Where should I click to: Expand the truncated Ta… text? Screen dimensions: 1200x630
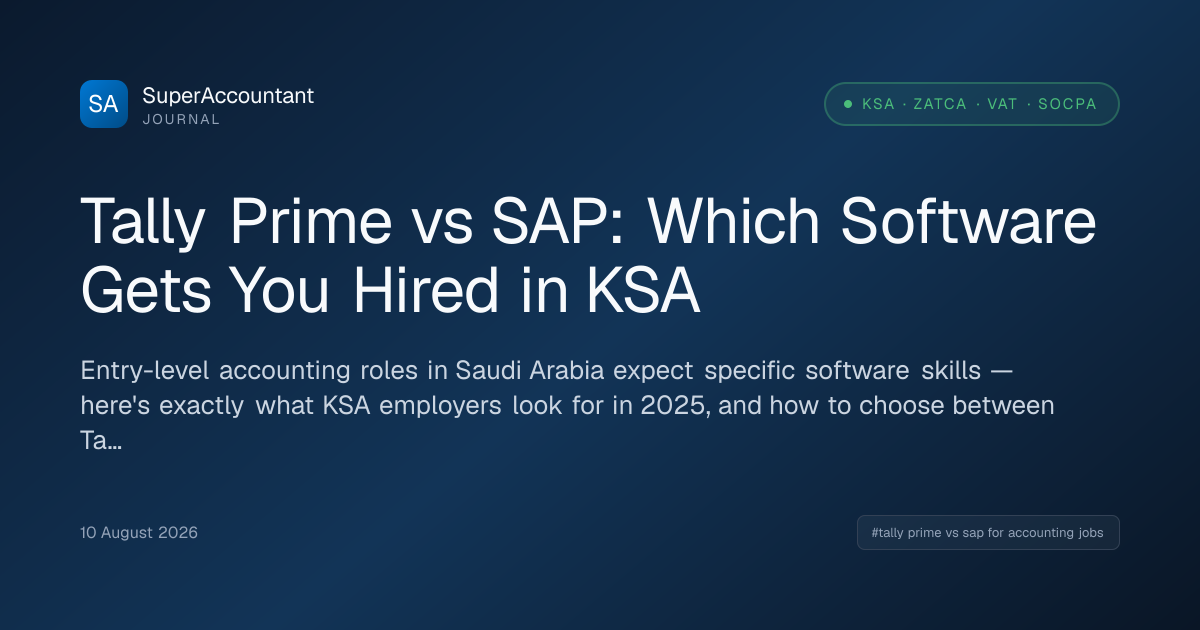tap(101, 442)
